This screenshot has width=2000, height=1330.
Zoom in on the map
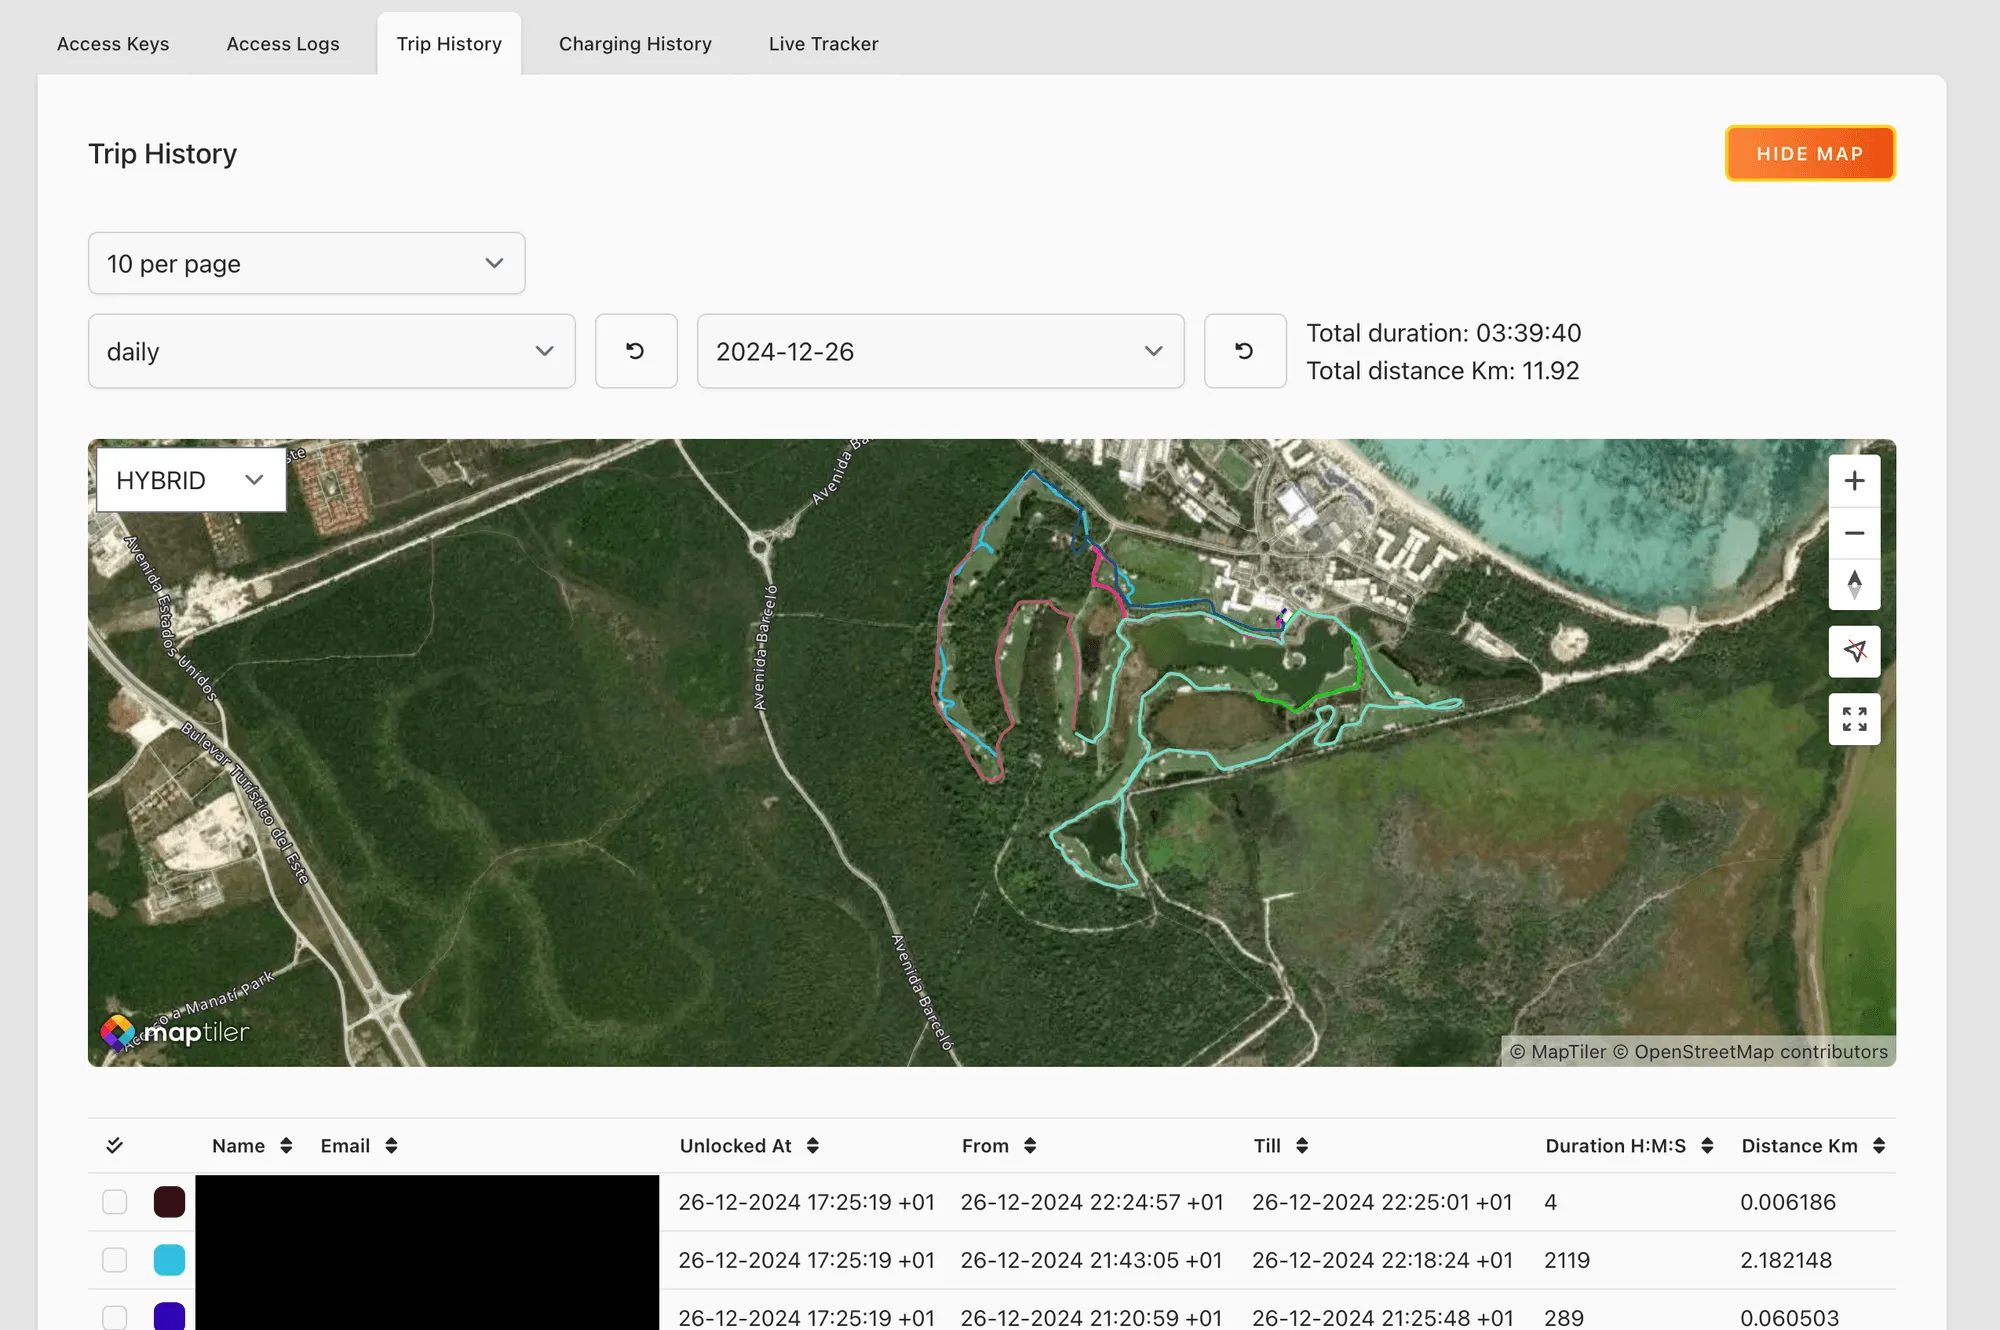coord(1854,481)
